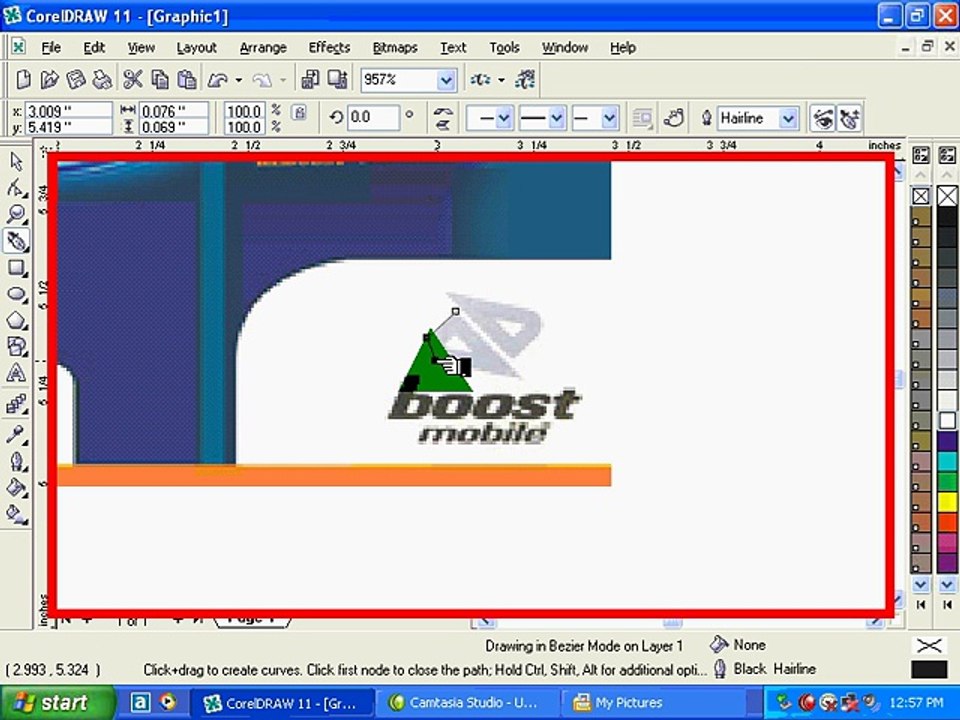Select the Basic Shapes tool
This screenshot has width=960, height=720.
point(16,347)
